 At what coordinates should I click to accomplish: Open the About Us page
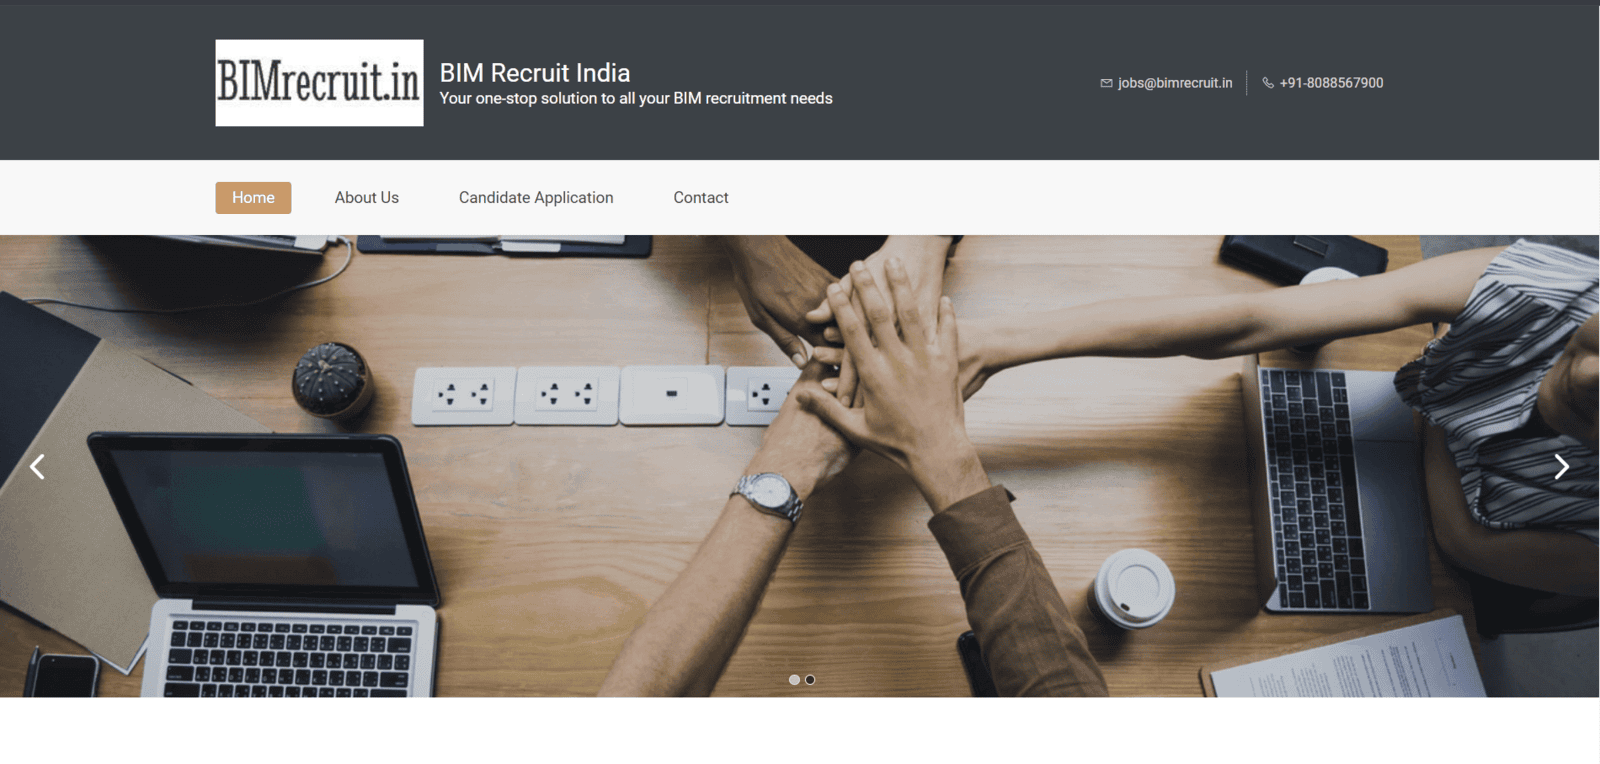[367, 198]
